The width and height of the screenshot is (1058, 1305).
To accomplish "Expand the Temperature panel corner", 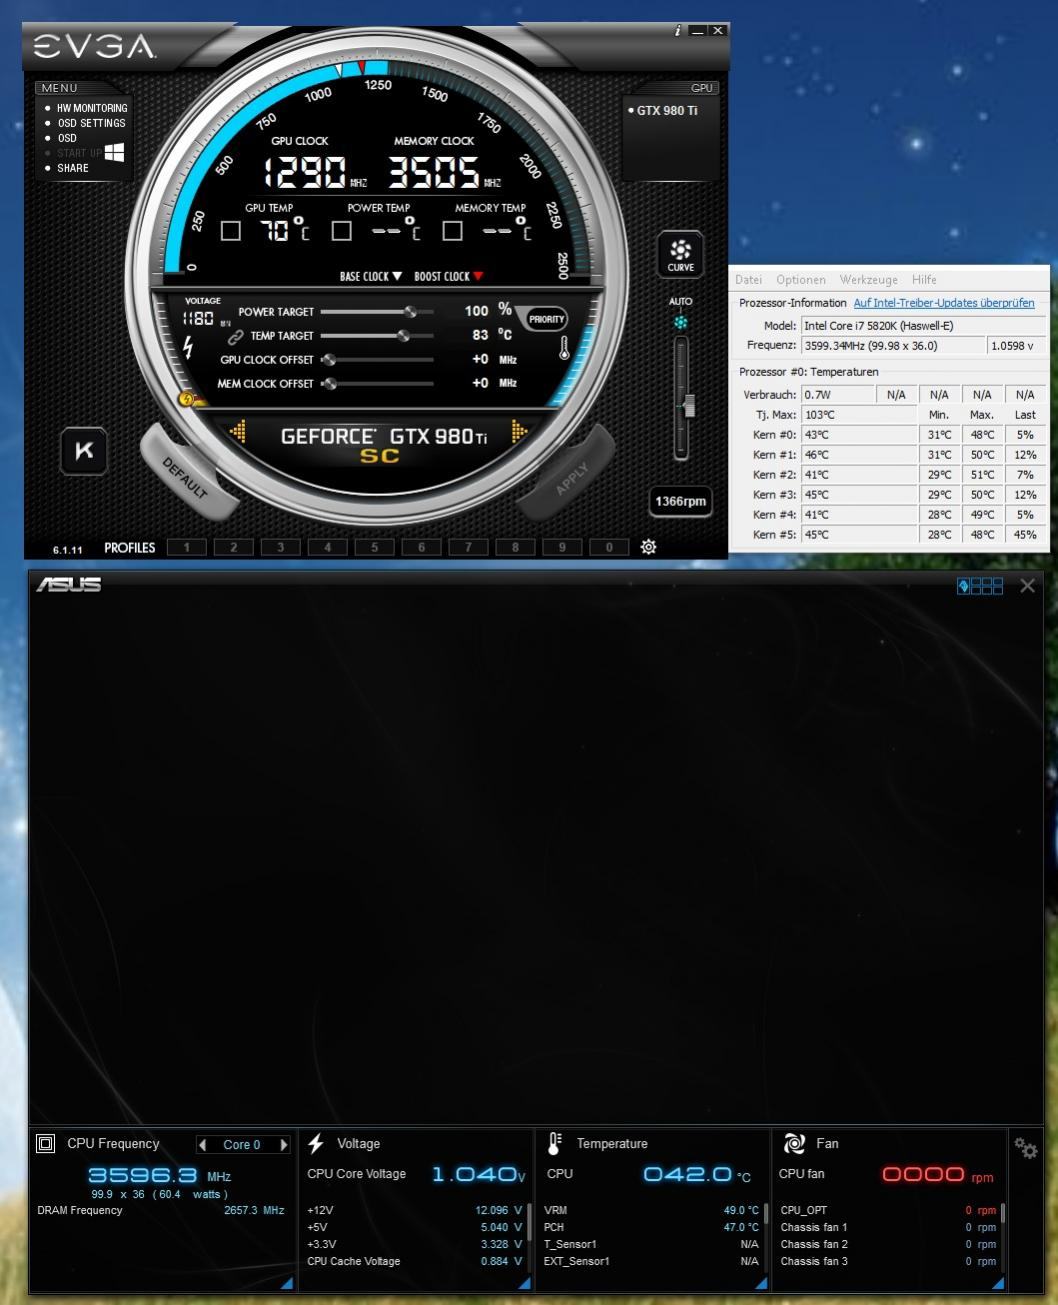I will click(761, 1283).
